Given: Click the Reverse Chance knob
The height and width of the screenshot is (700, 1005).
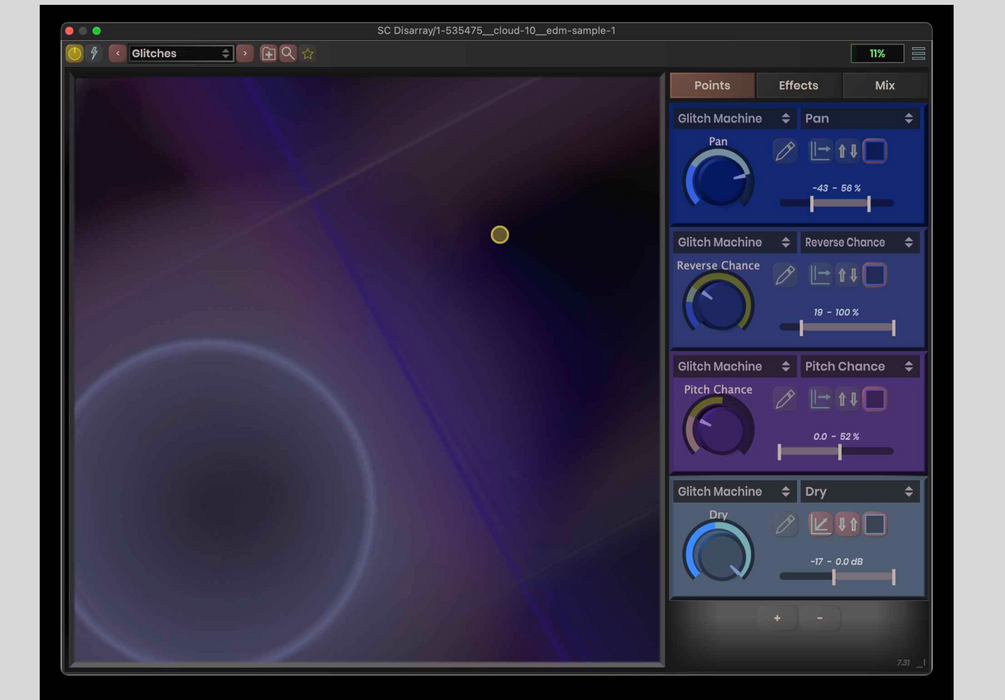Looking at the screenshot, I should pos(718,303).
